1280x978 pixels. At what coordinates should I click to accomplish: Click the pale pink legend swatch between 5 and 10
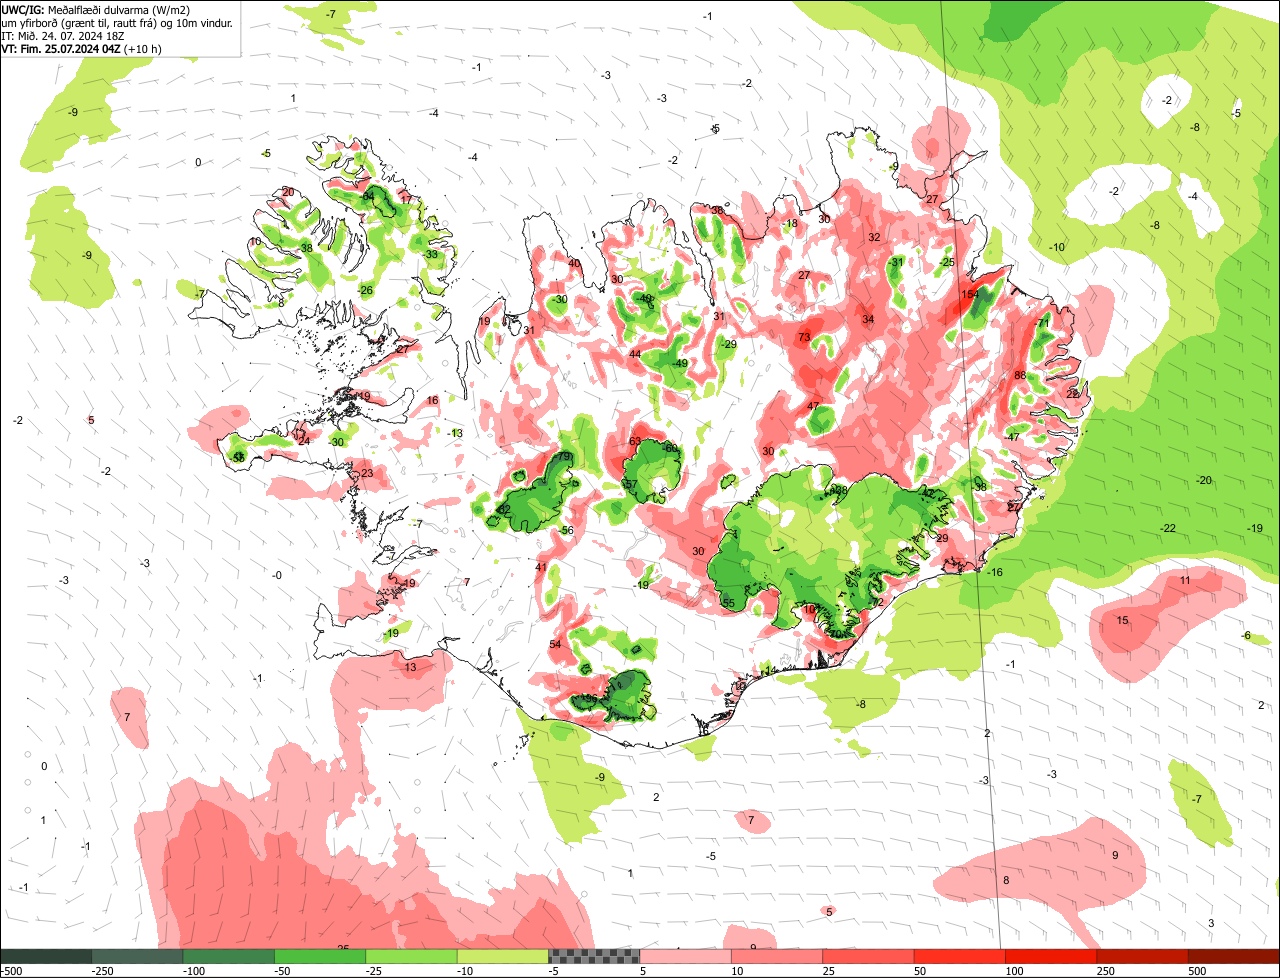686,956
